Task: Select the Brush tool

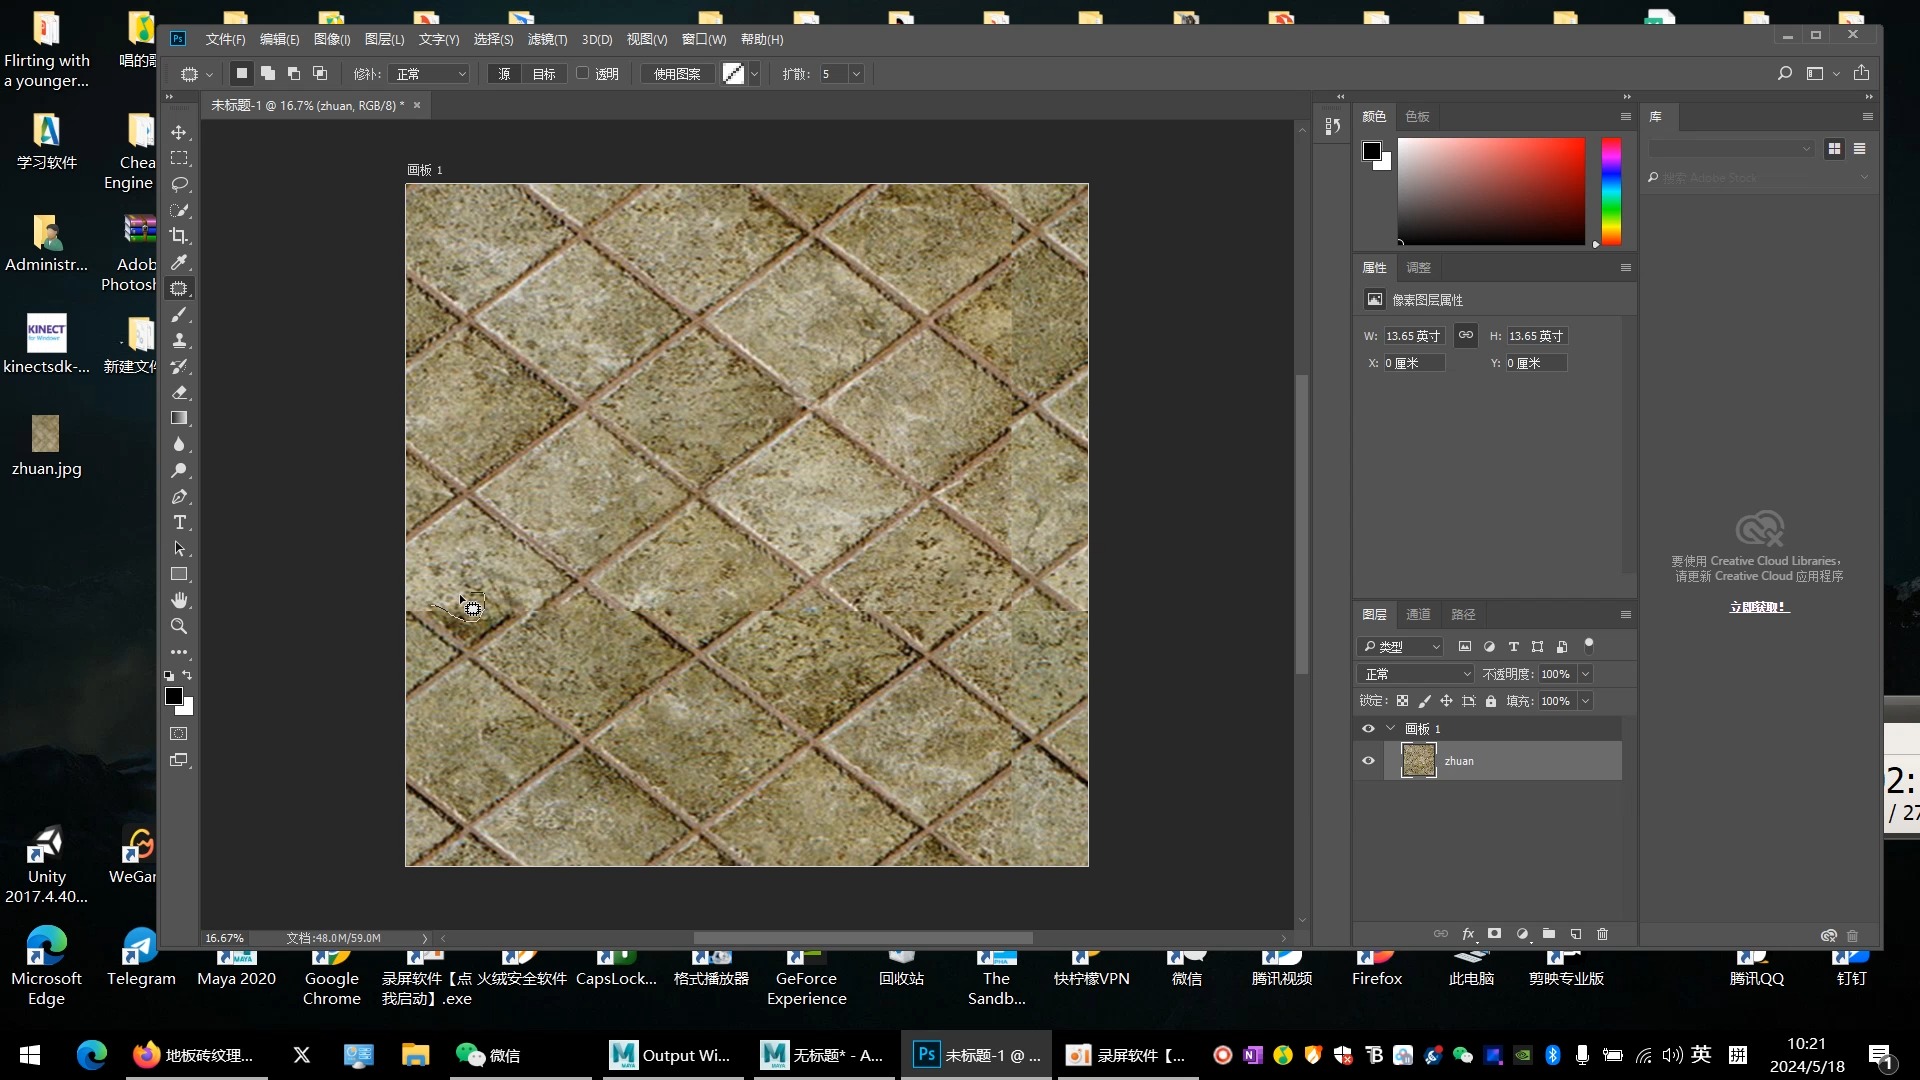Action: (x=179, y=314)
